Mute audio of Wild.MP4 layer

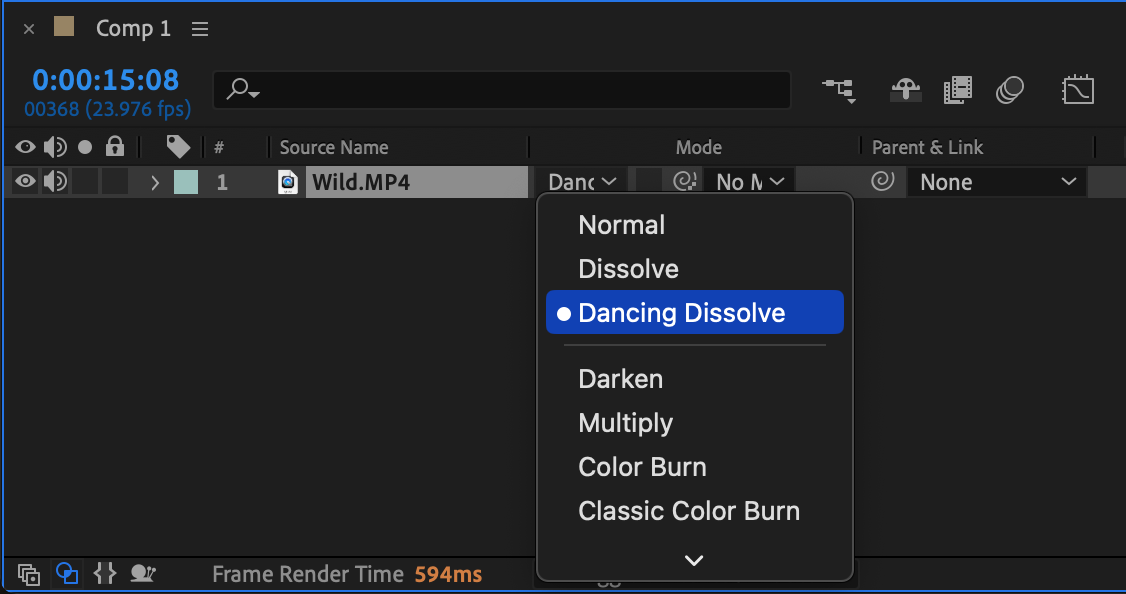coord(55,182)
